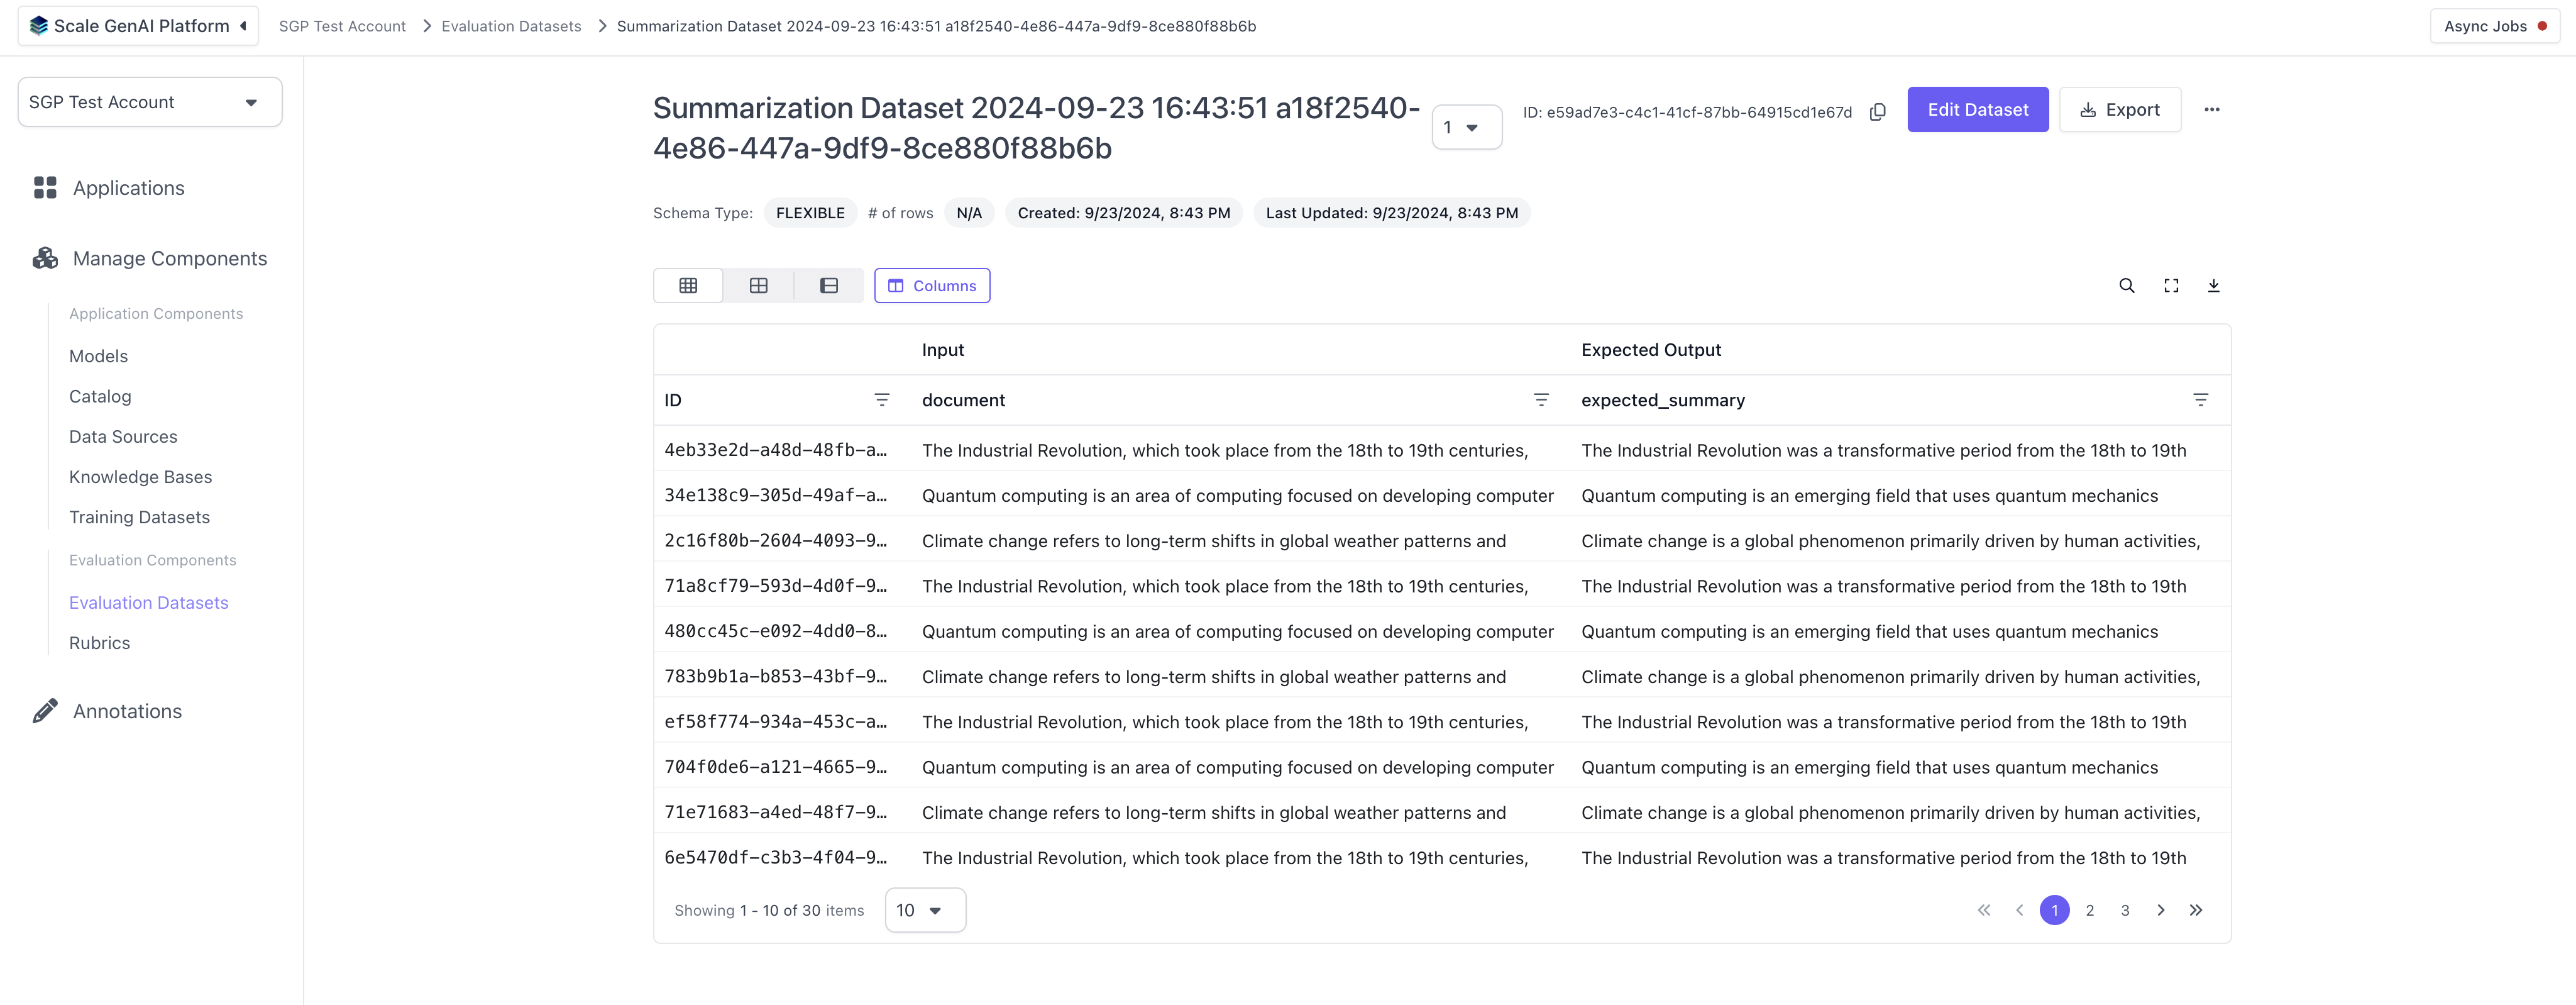Viewport: 2576px width, 1005px height.
Task: Open the Models section
Action: click(x=98, y=356)
